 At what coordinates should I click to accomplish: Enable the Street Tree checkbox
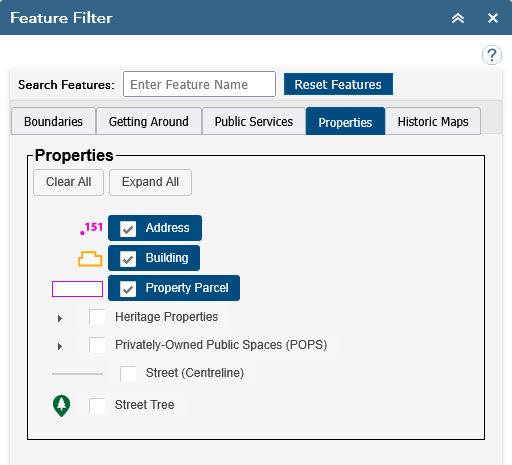97,406
